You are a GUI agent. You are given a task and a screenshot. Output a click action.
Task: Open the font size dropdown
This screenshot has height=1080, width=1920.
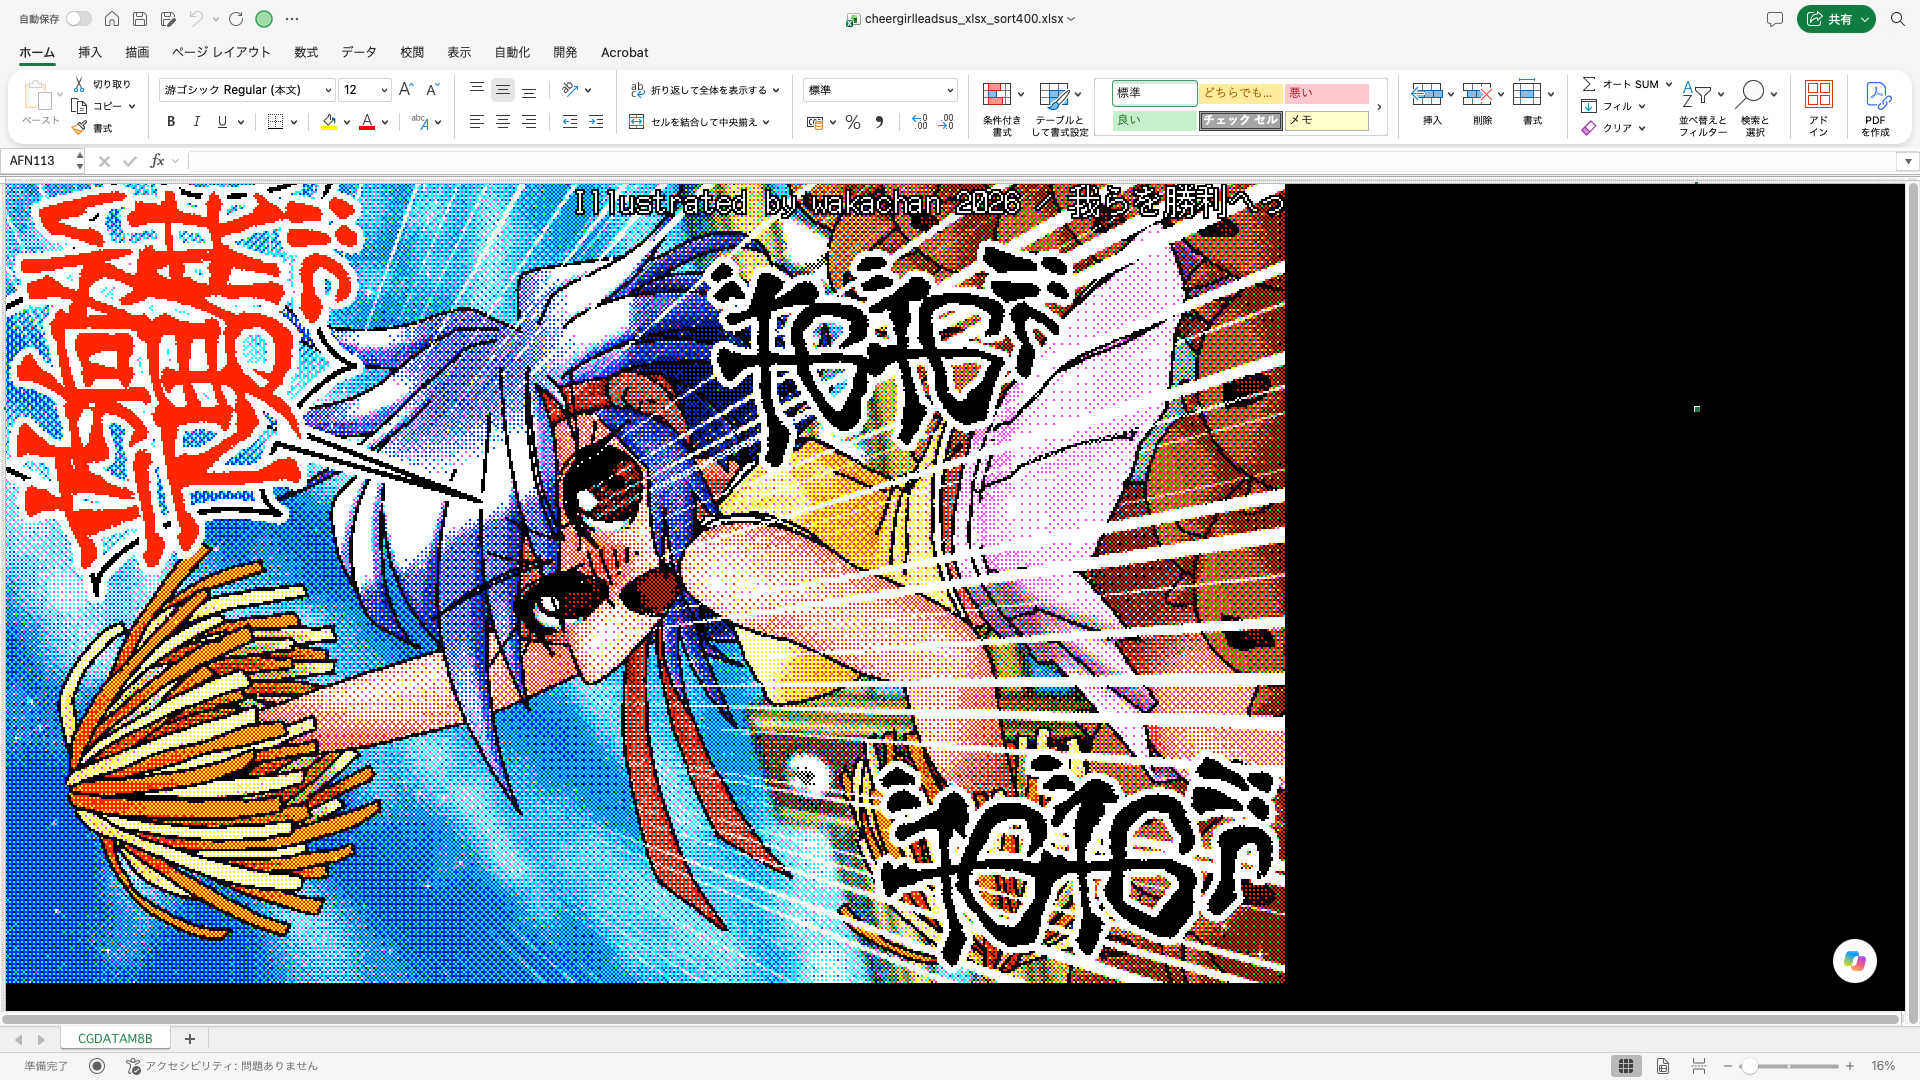pyautogui.click(x=384, y=90)
